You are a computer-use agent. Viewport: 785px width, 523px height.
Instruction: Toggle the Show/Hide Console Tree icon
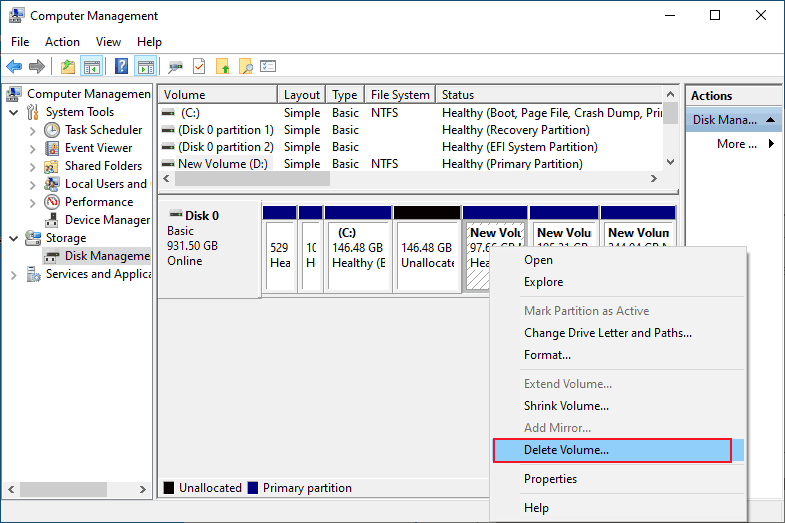92,66
